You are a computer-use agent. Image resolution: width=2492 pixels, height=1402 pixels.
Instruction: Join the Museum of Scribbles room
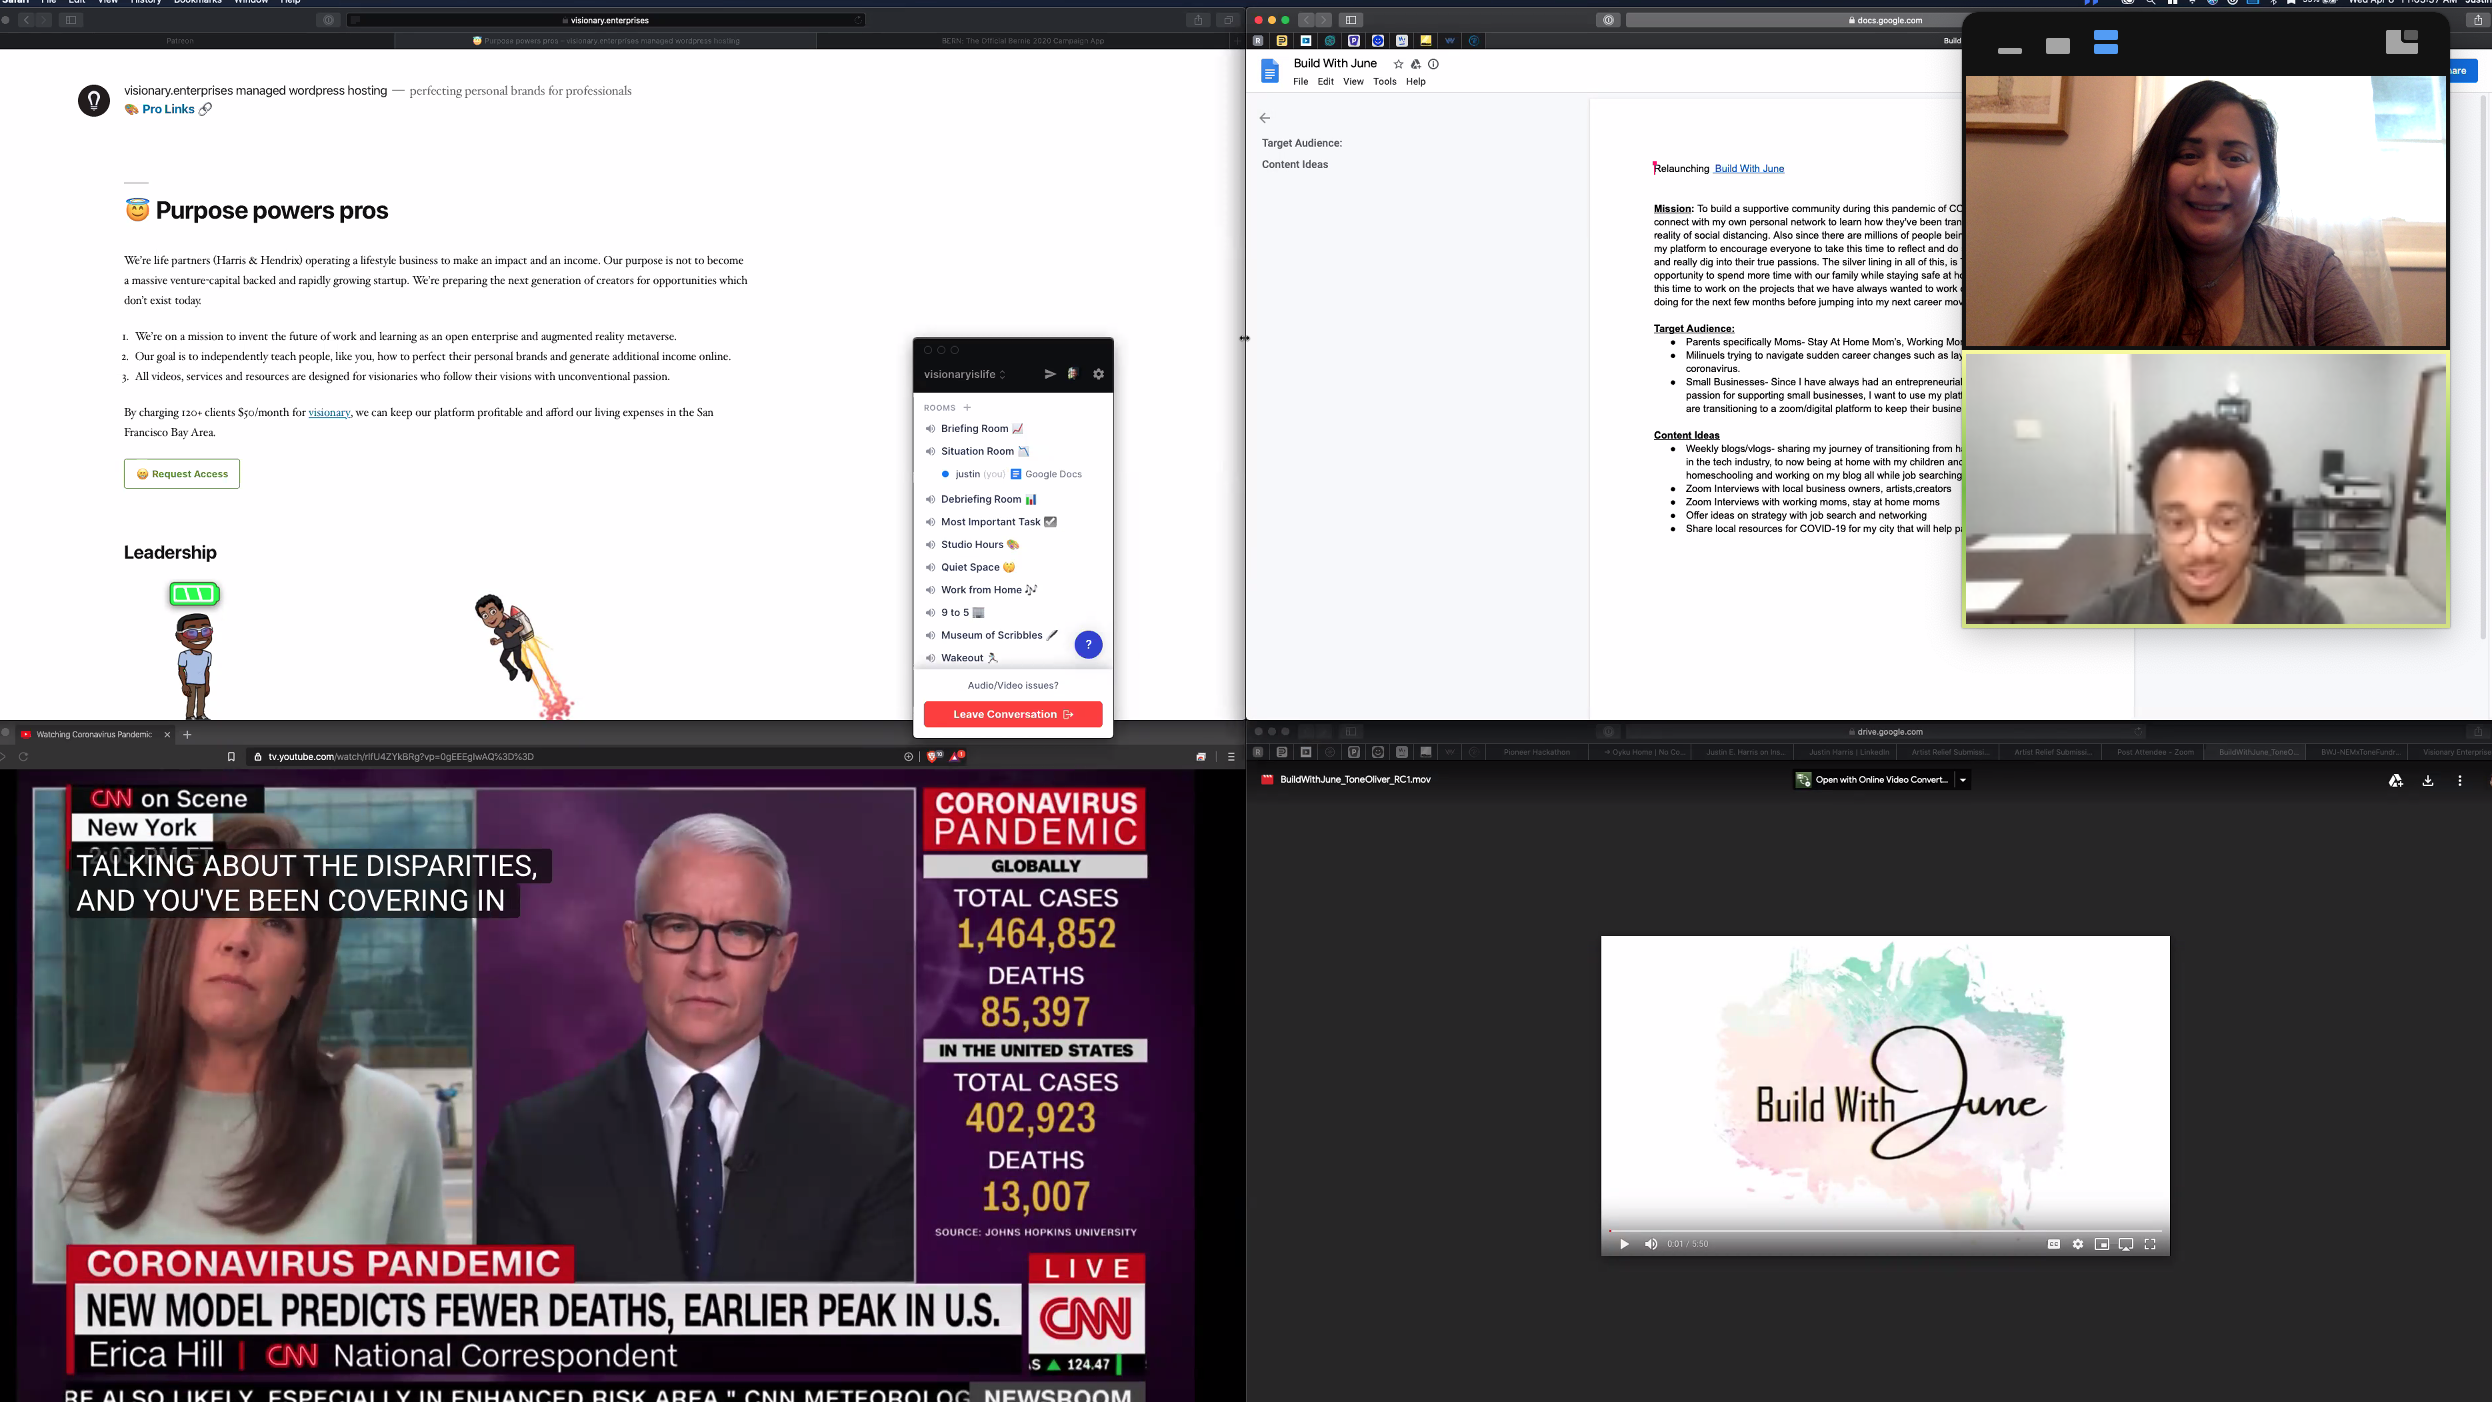click(992, 635)
